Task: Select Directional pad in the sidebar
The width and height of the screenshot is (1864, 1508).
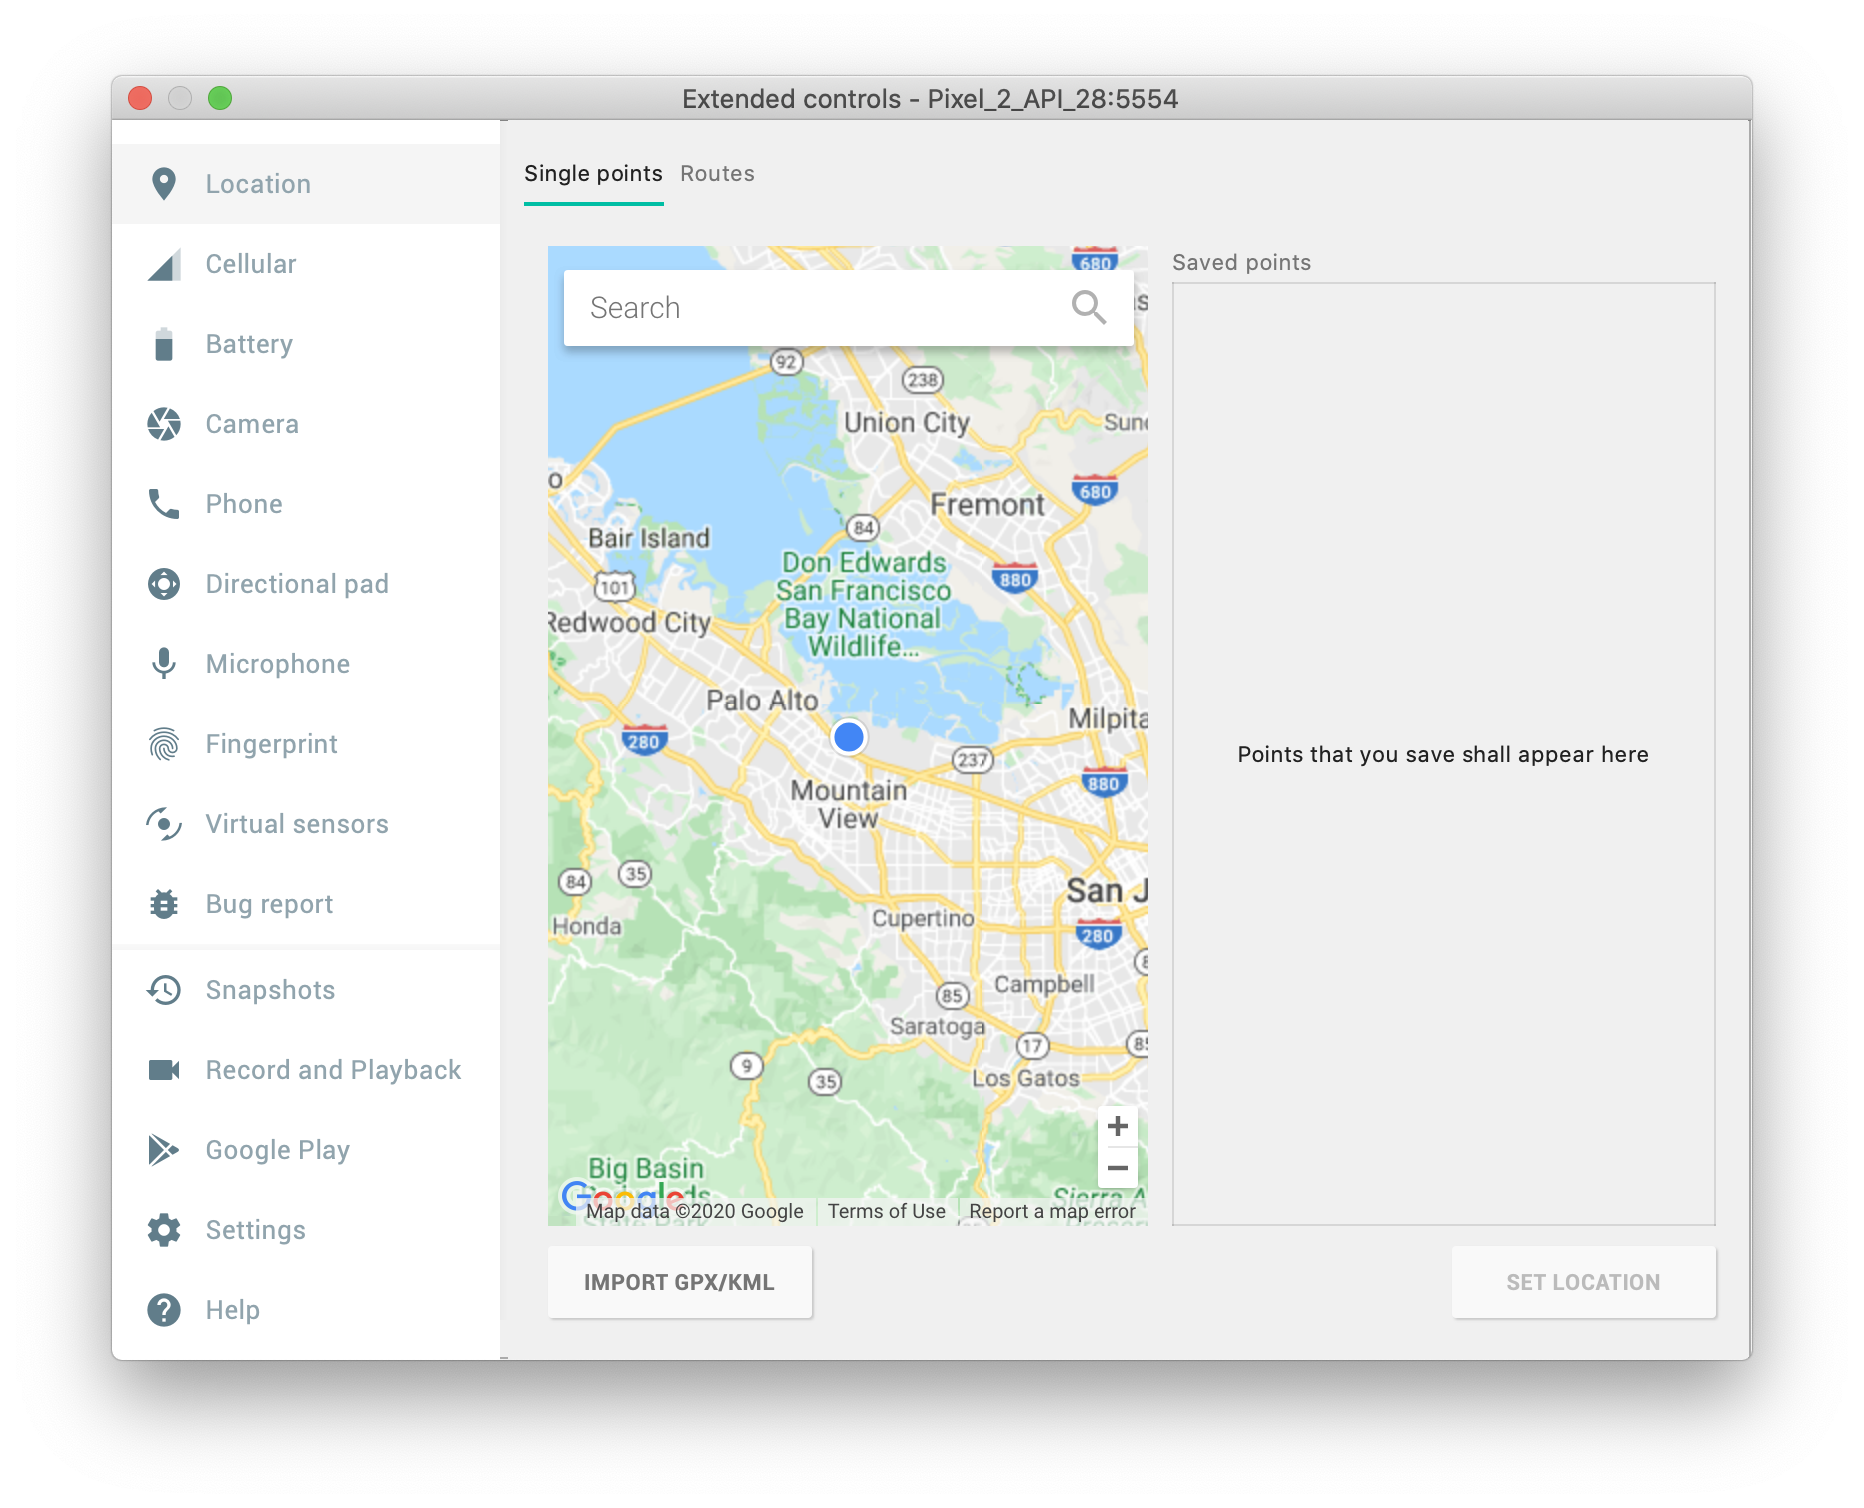Action: 297,584
